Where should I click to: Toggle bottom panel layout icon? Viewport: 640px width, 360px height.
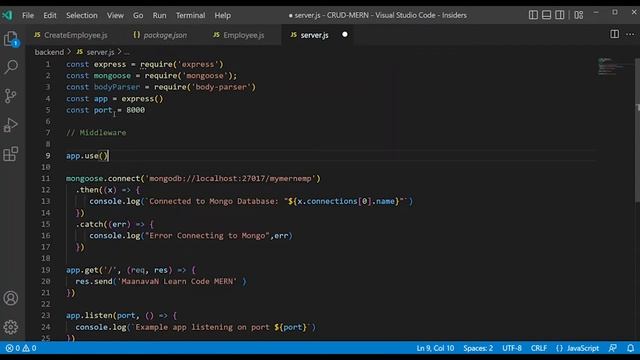tap(547, 15)
